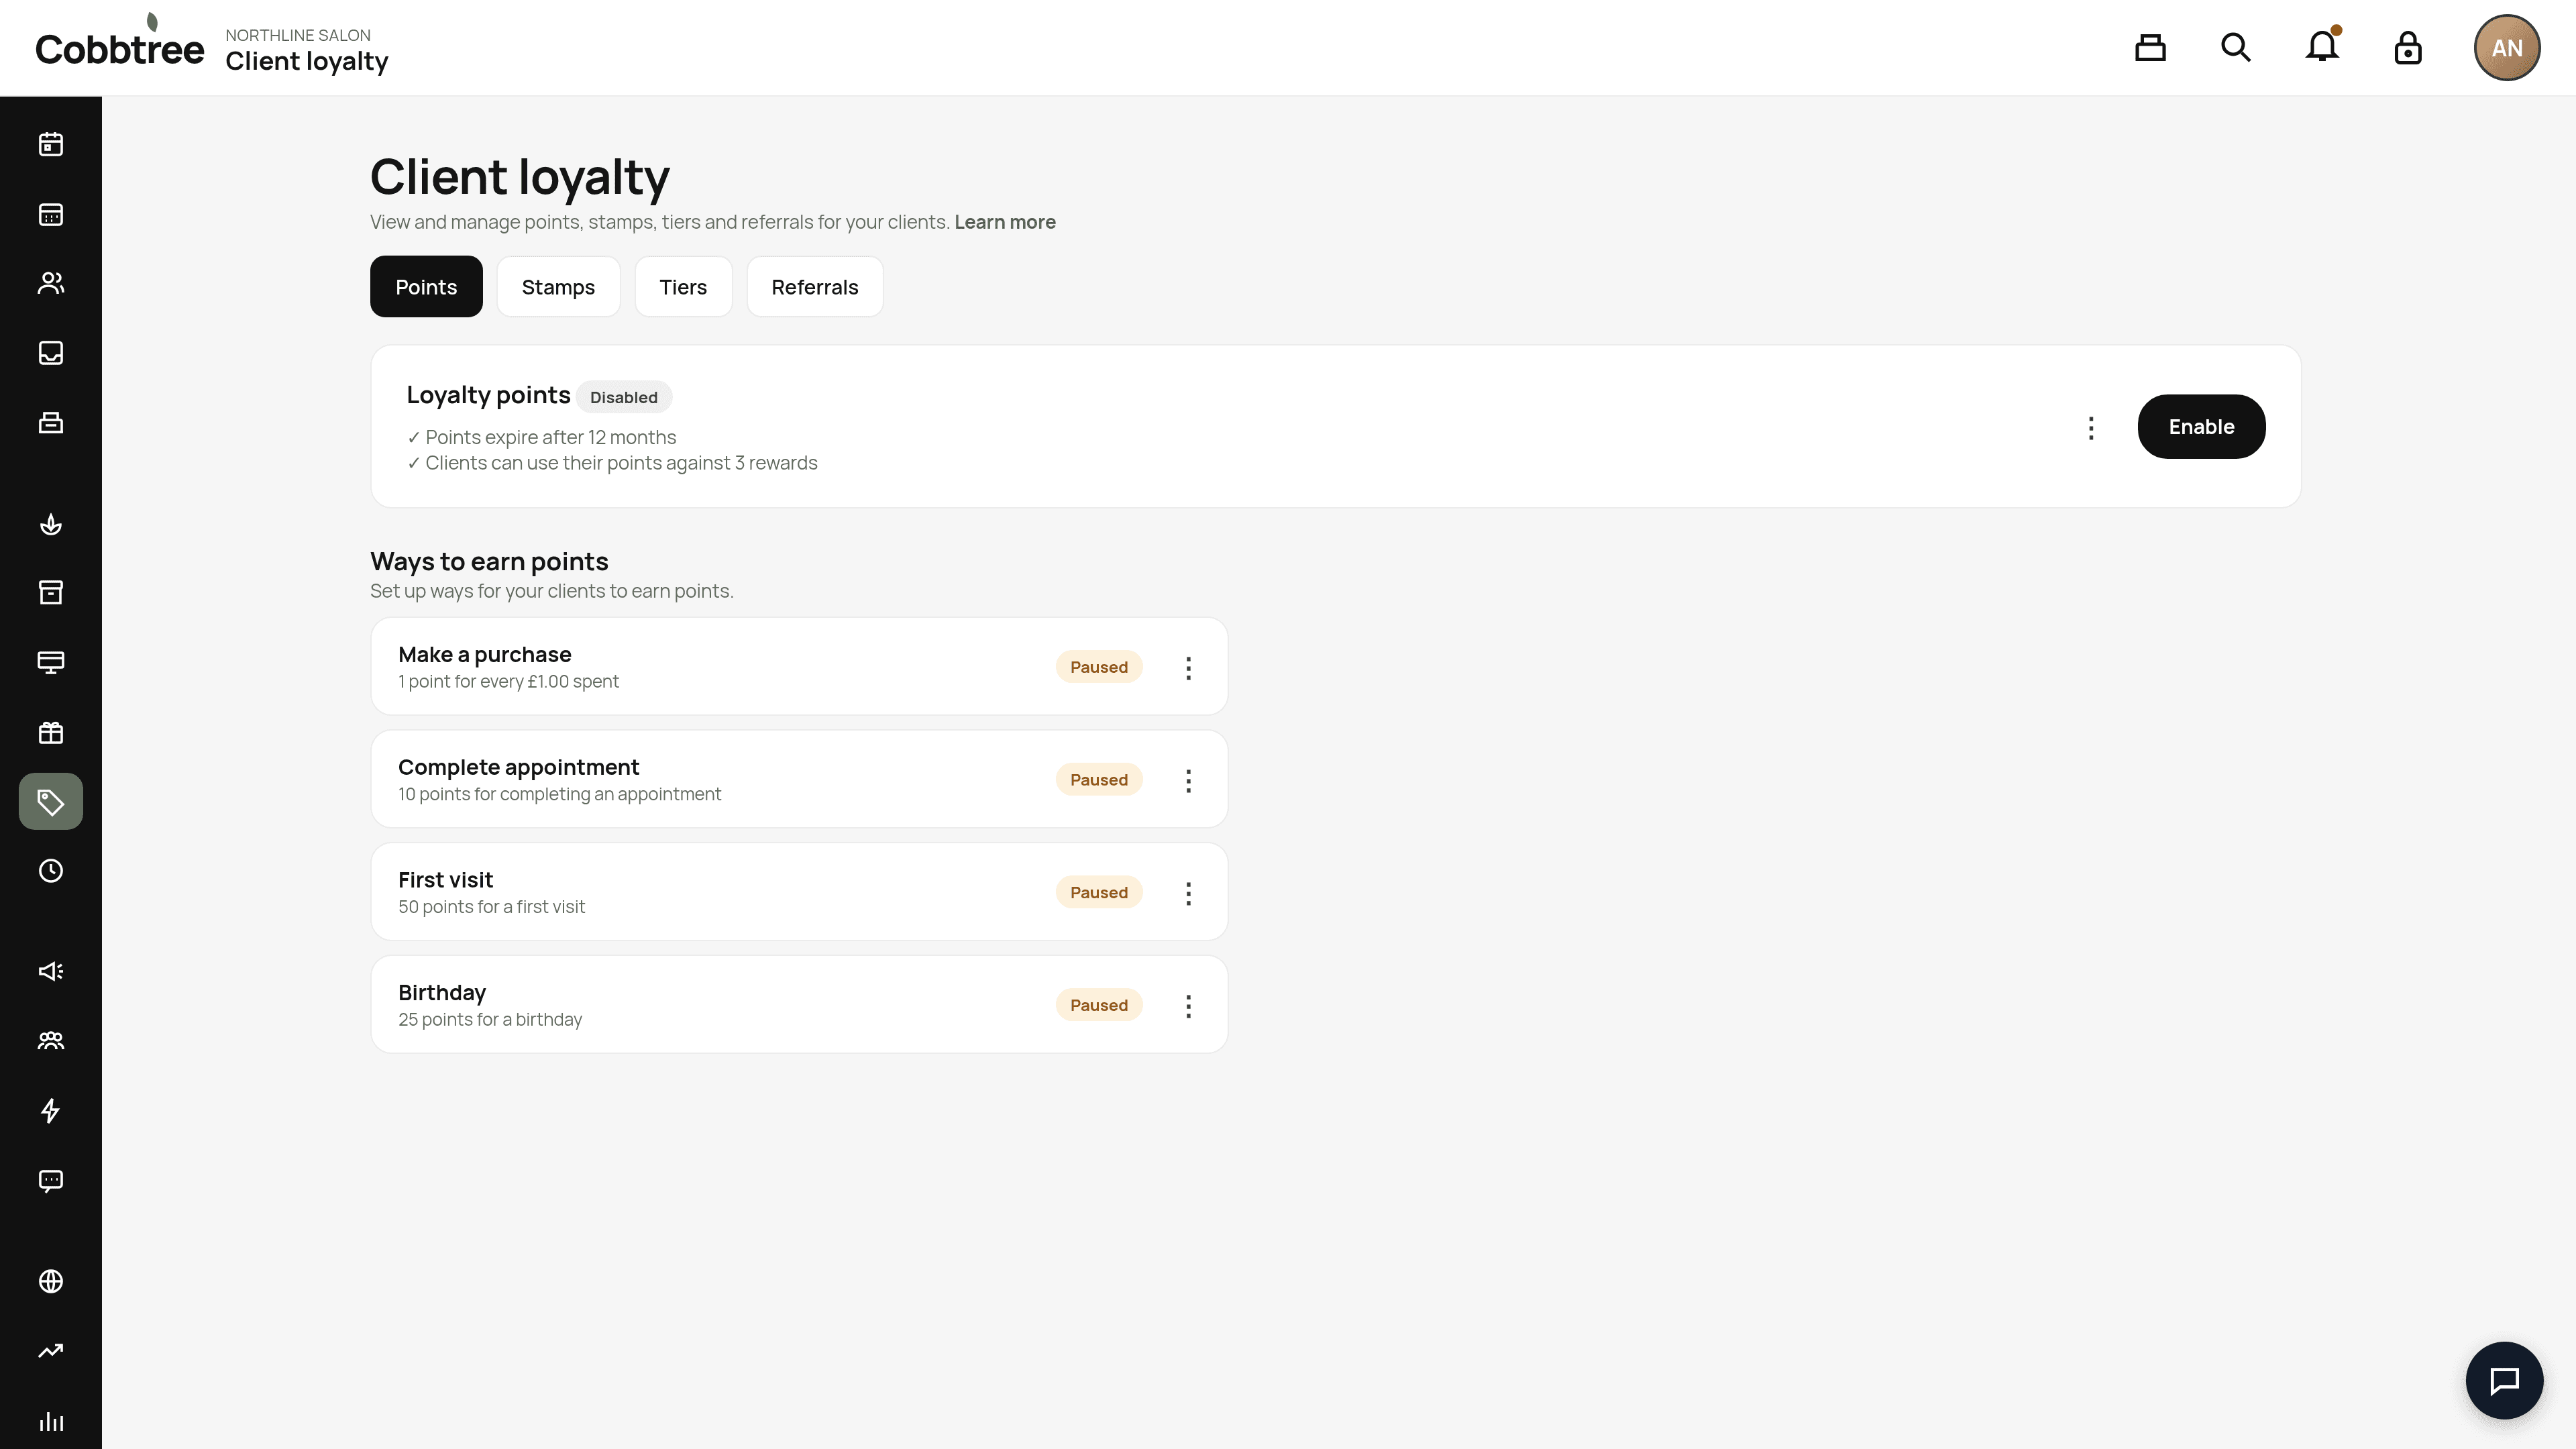The width and height of the screenshot is (2576, 1449).
Task: Open the bar chart reports icon in the sidebar
Action: 51,1421
